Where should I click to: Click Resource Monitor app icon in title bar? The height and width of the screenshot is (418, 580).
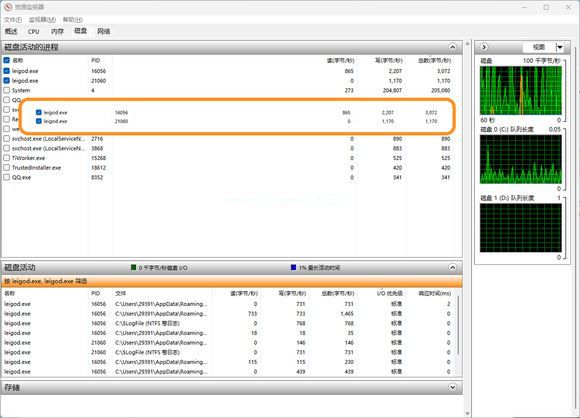pos(8,7)
